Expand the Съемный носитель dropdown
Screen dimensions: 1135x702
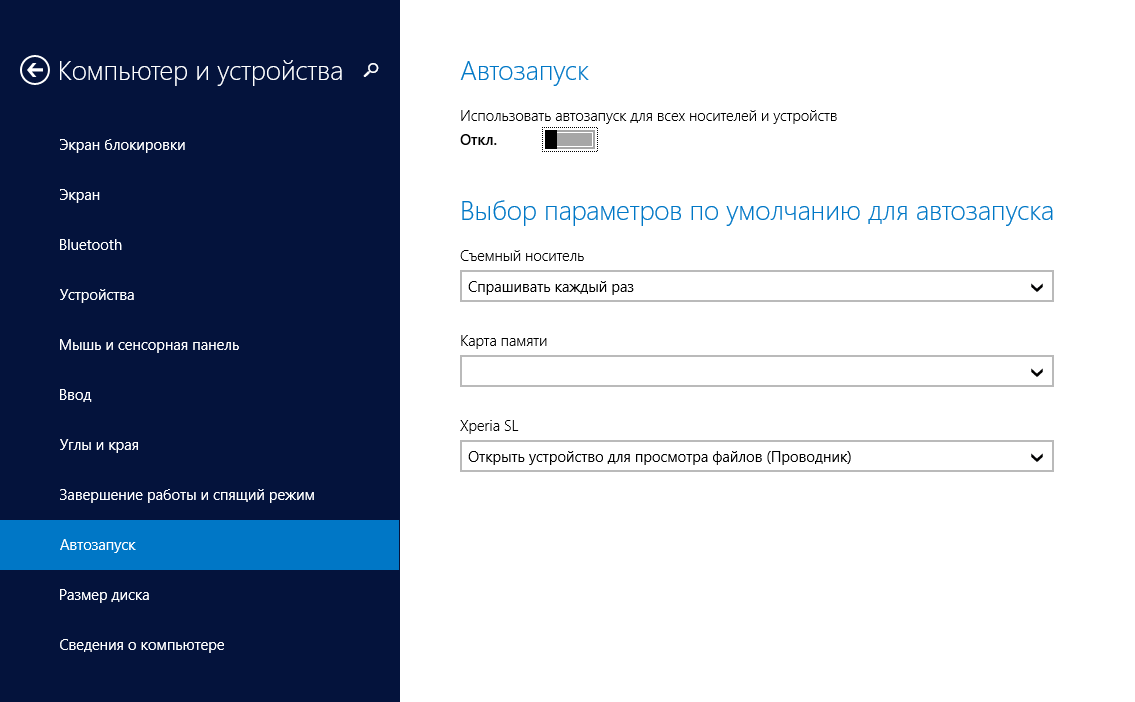[x=756, y=288]
